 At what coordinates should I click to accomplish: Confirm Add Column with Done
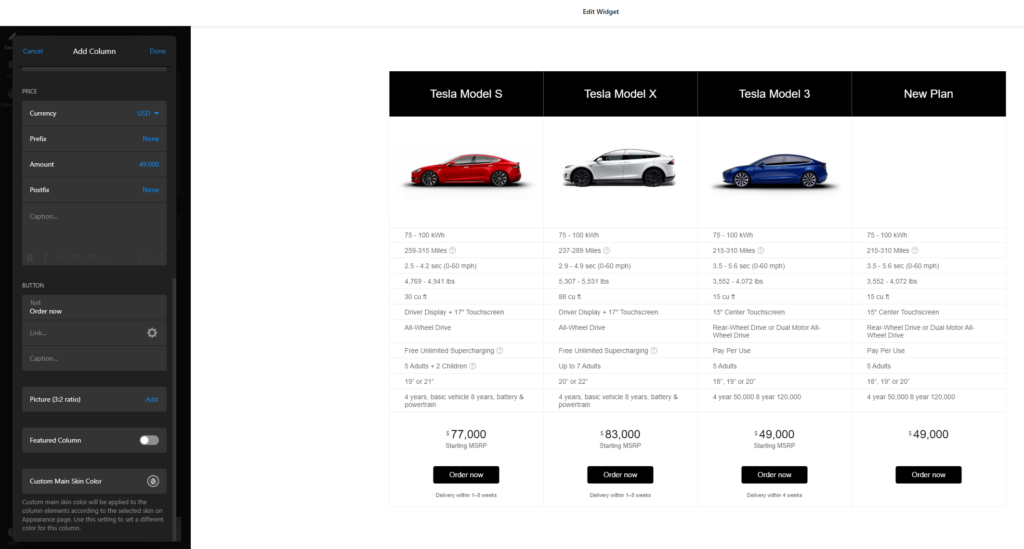pos(157,51)
